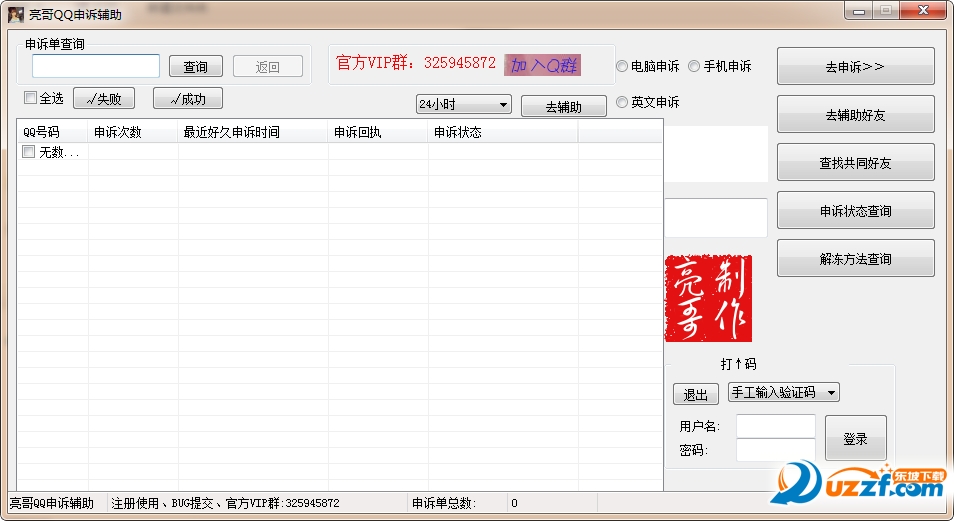Click the 退出 button

tap(696, 394)
